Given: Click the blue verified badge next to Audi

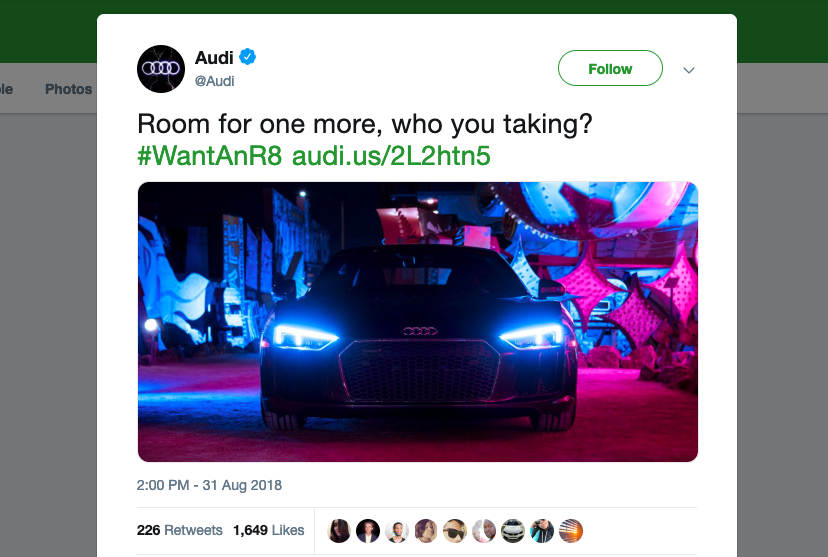Looking at the screenshot, I should point(247,56).
